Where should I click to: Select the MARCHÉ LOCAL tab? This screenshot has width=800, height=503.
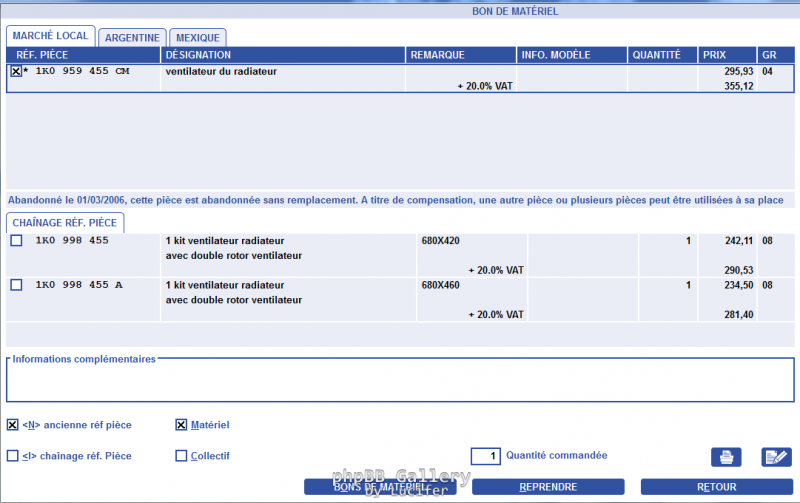coord(51,36)
